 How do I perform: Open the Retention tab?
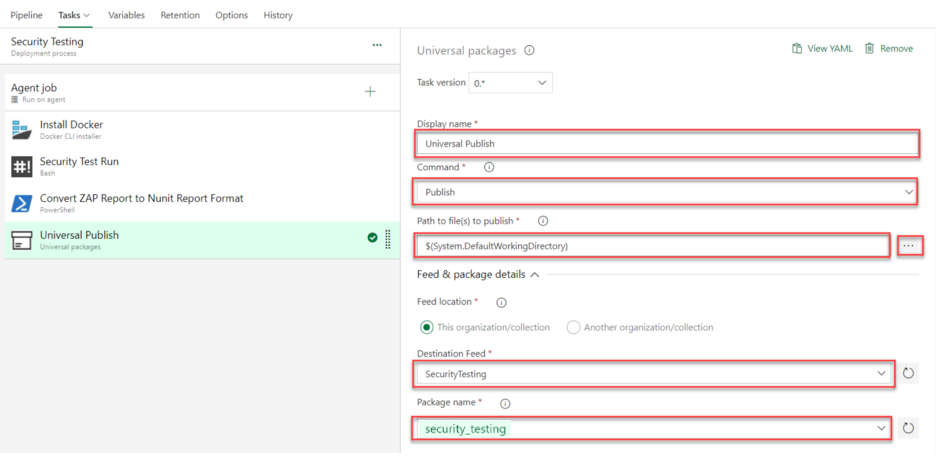pos(180,15)
